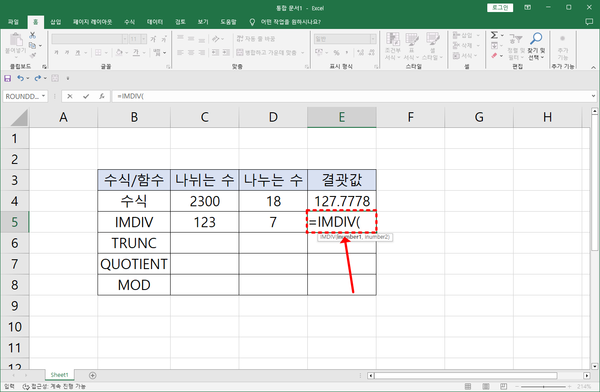600x392 pixels.
Task: Open the 수식 (Formulas) tab
Action: coord(129,22)
